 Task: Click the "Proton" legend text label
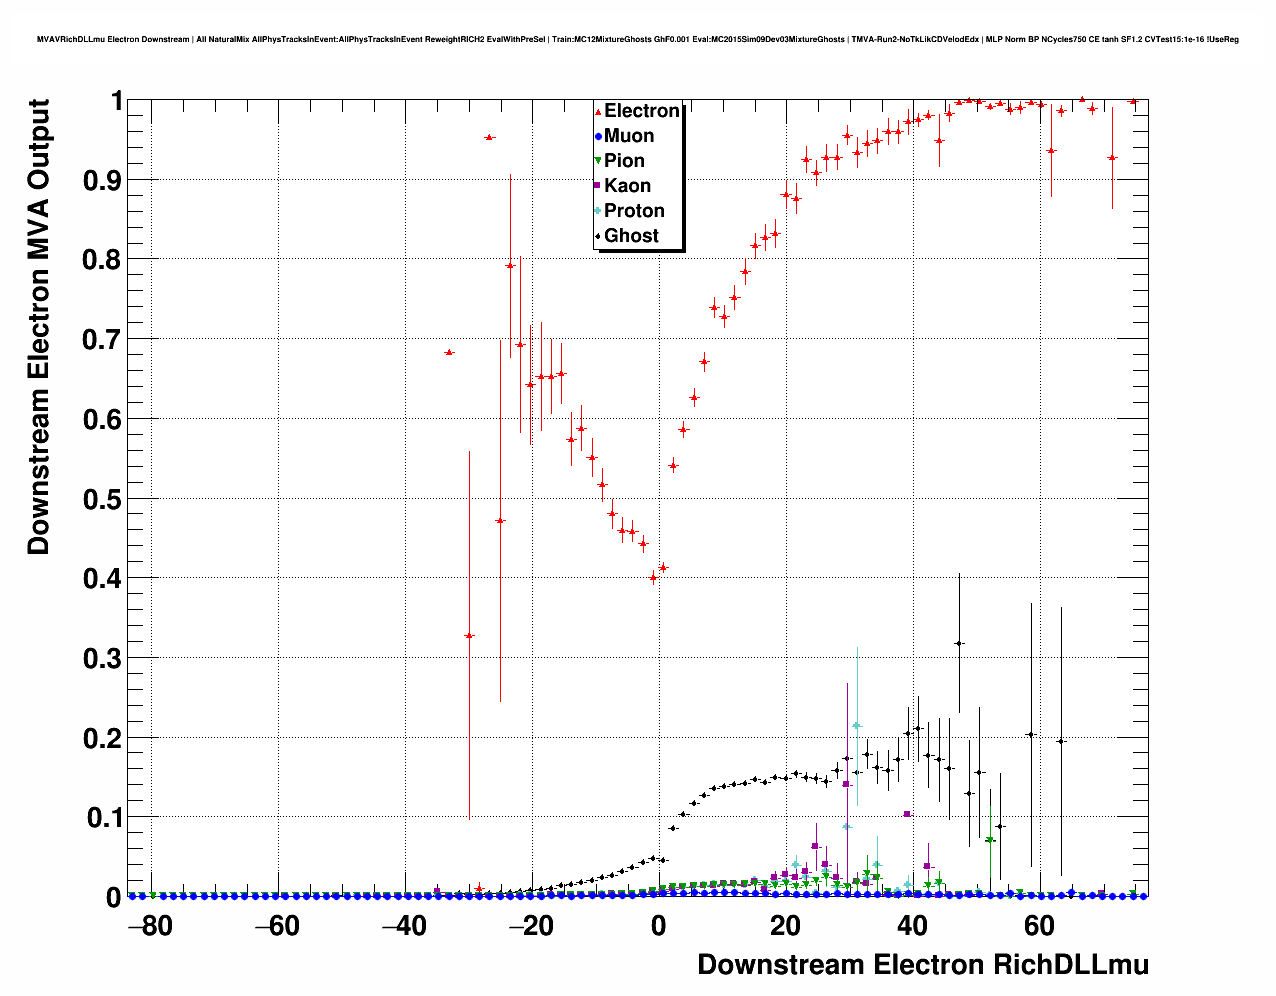pos(634,211)
